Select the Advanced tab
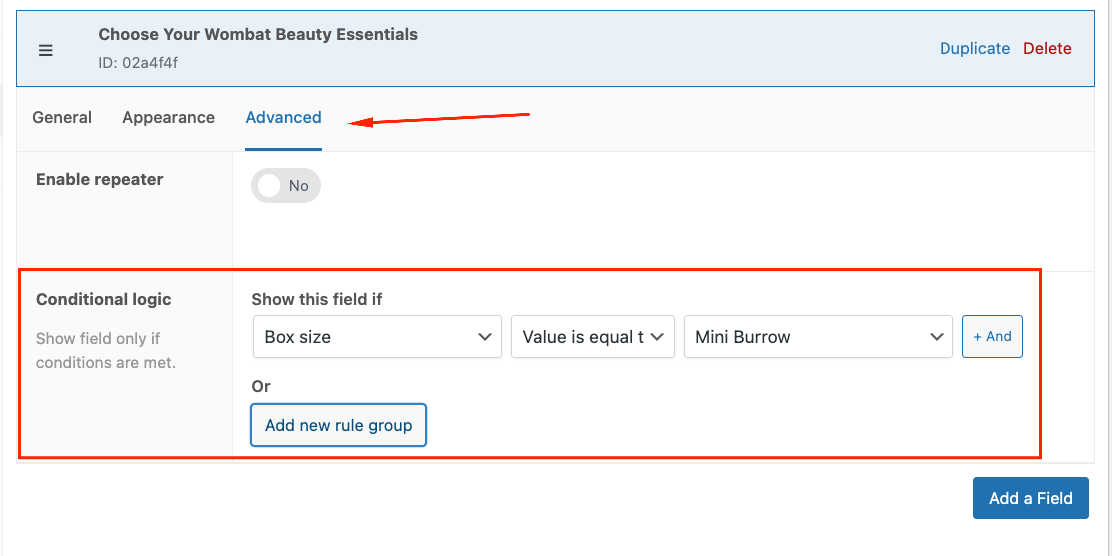This screenshot has width=1112, height=556. point(284,118)
